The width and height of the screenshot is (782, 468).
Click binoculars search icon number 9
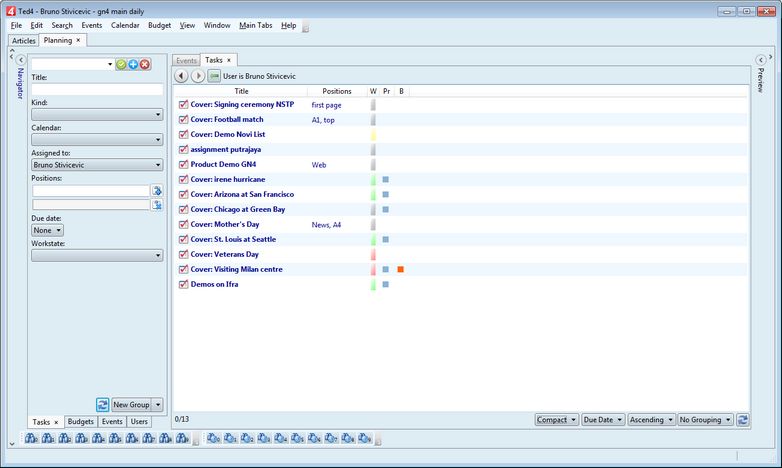[183, 439]
